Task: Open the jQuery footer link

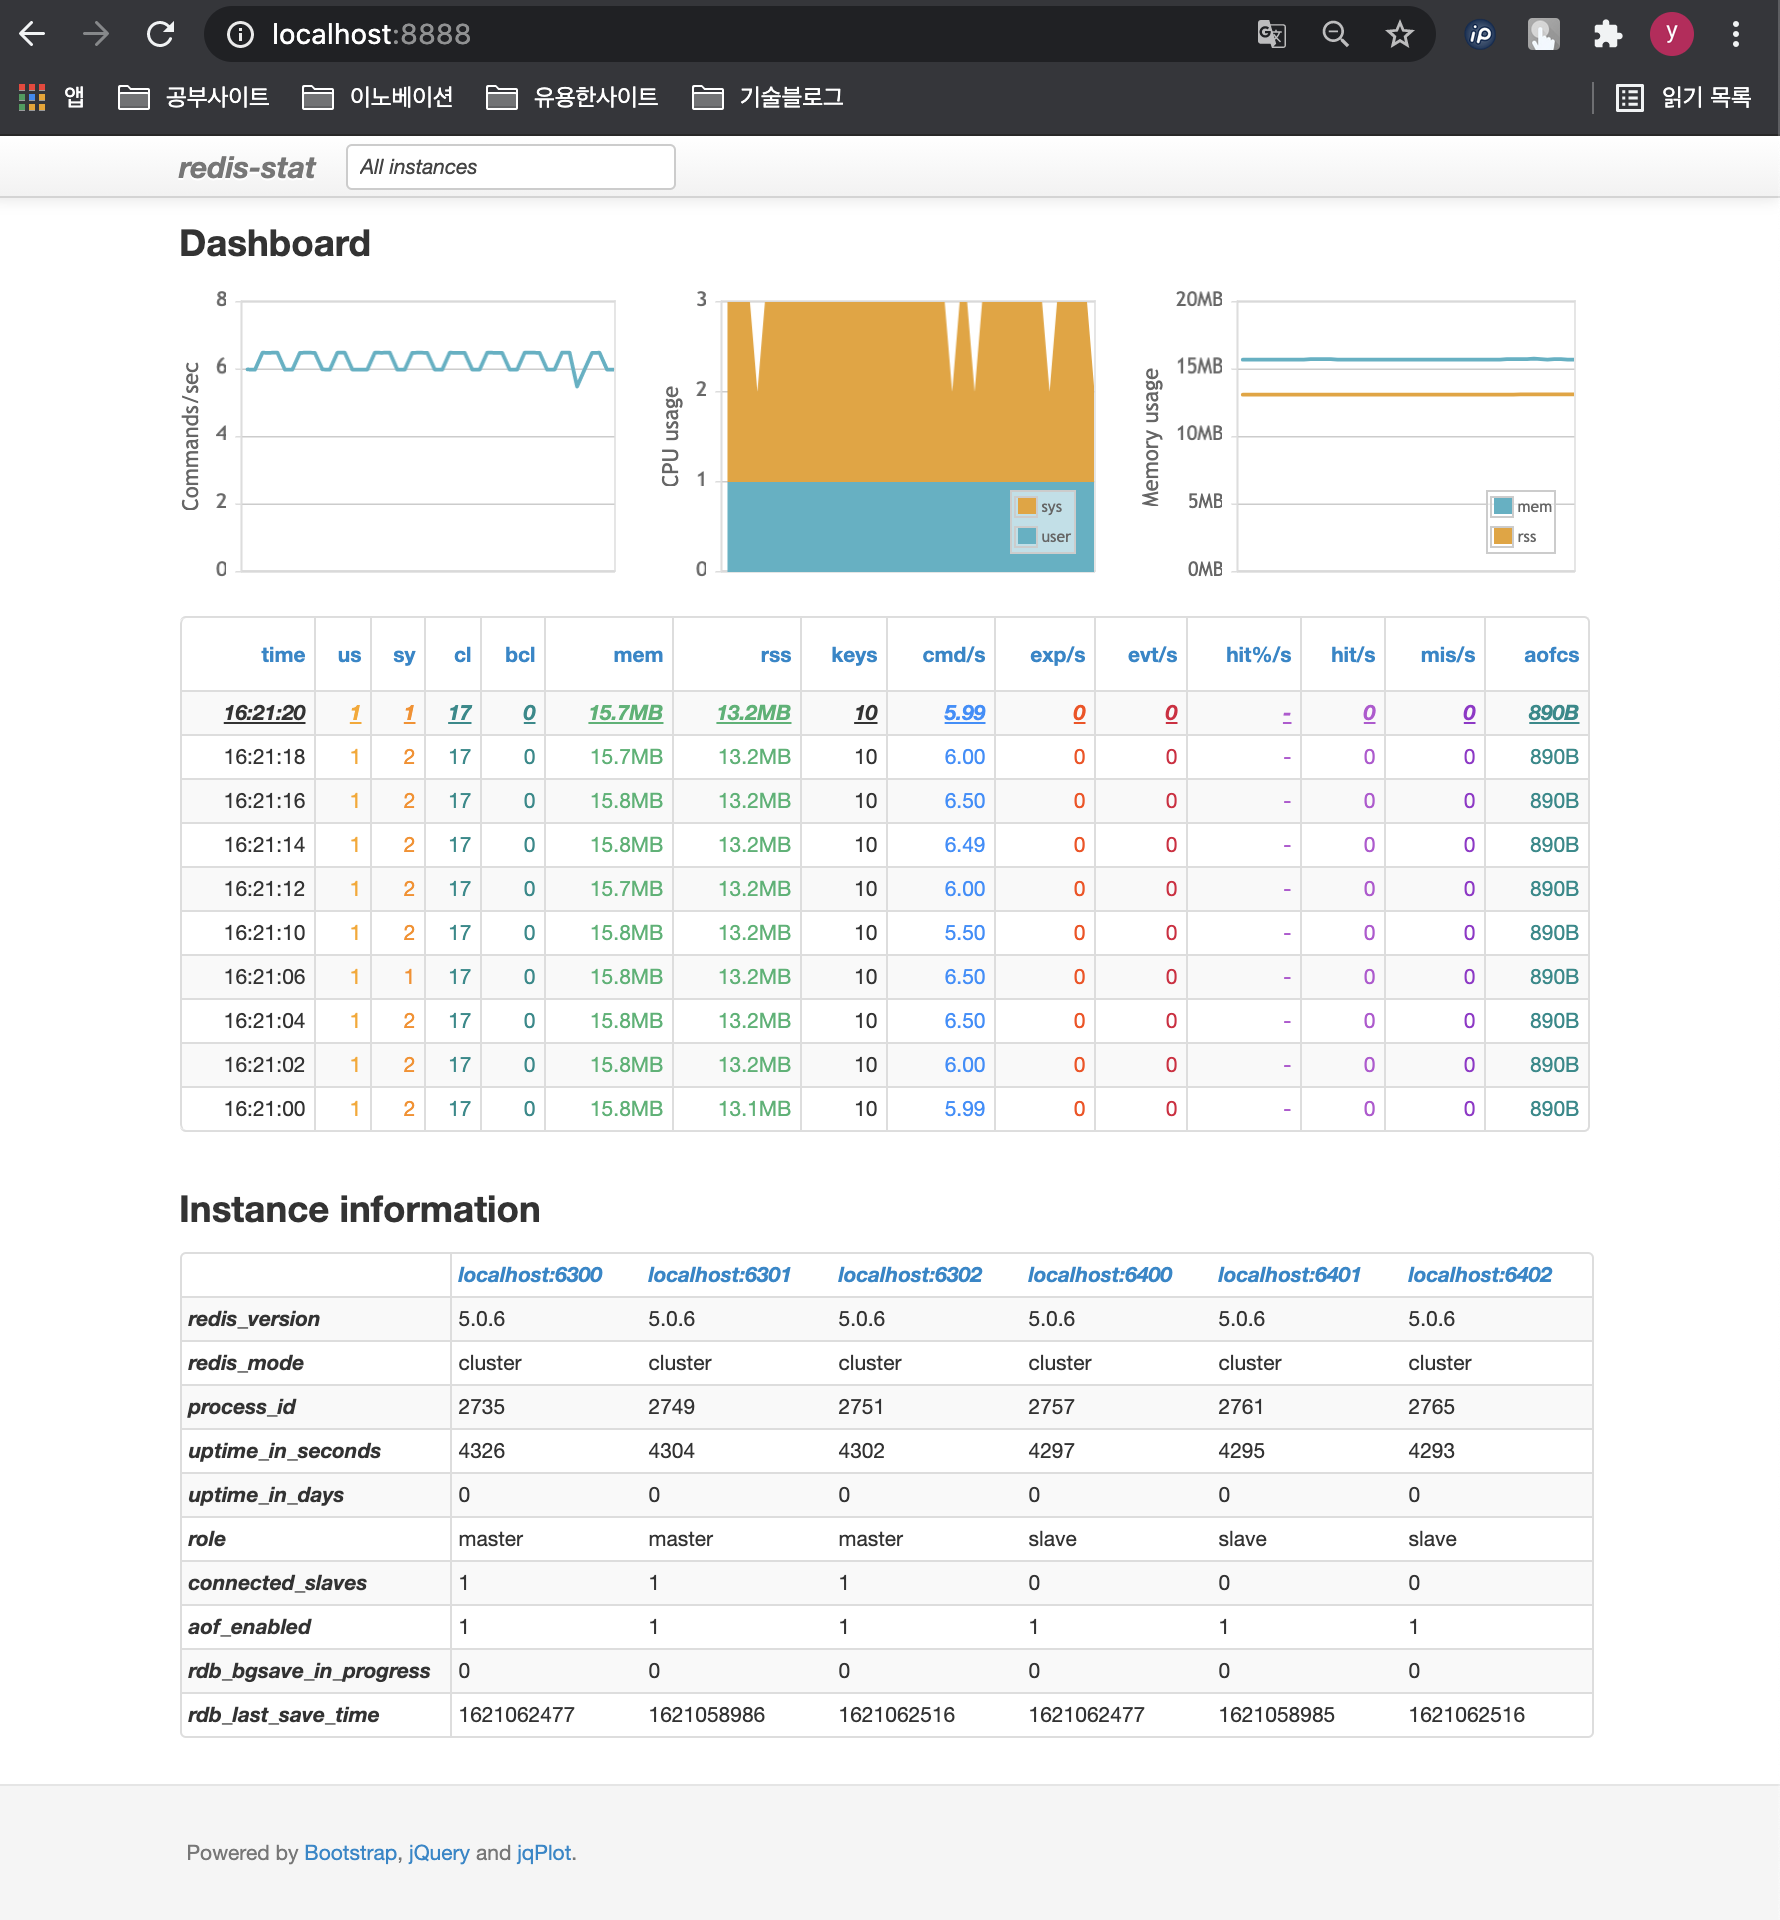Action: click(439, 1853)
